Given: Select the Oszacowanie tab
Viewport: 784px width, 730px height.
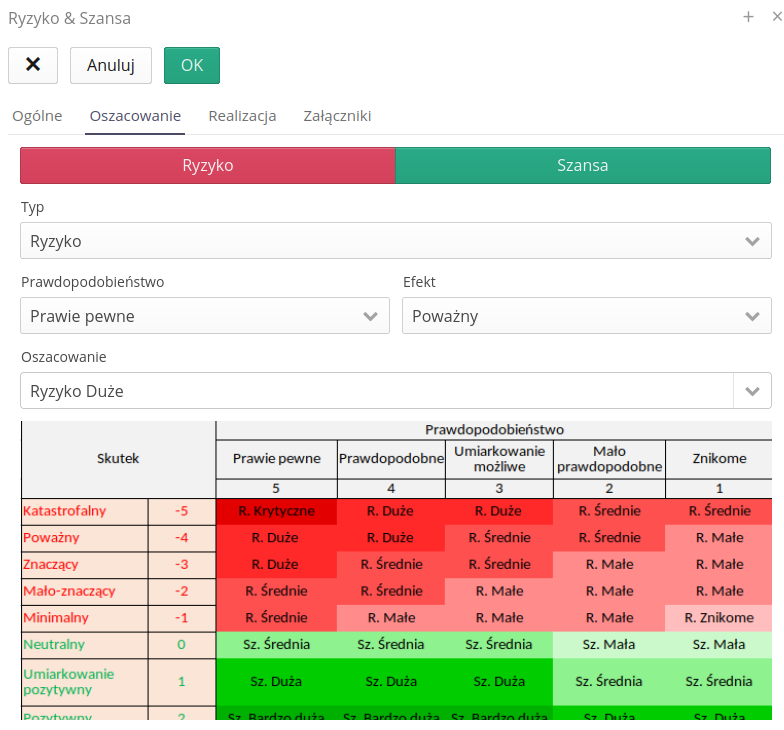Looking at the screenshot, I should pos(135,116).
